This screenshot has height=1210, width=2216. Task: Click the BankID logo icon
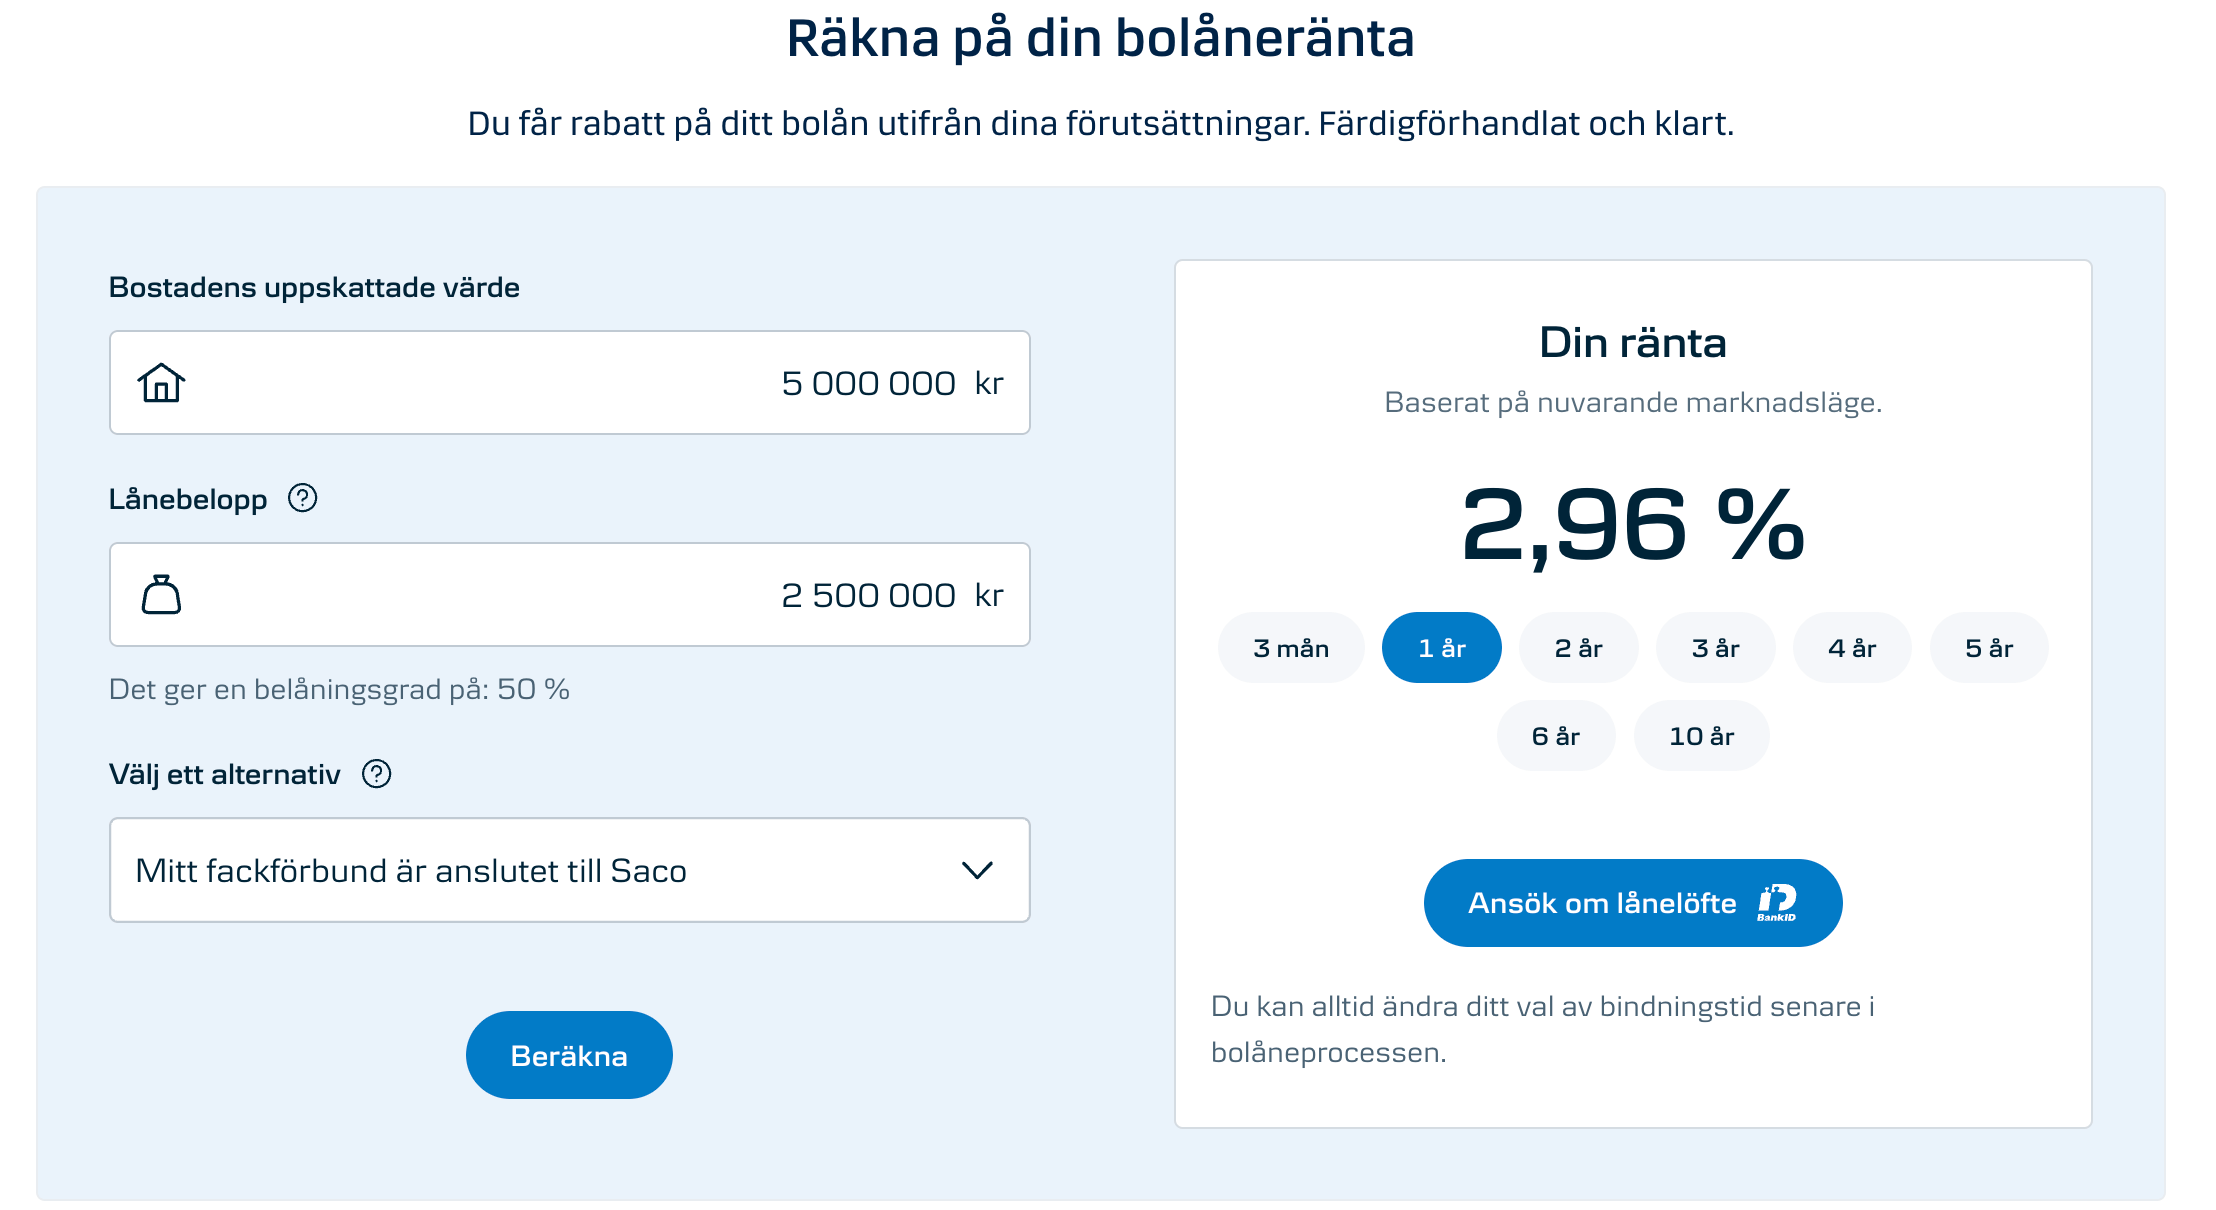(1777, 903)
